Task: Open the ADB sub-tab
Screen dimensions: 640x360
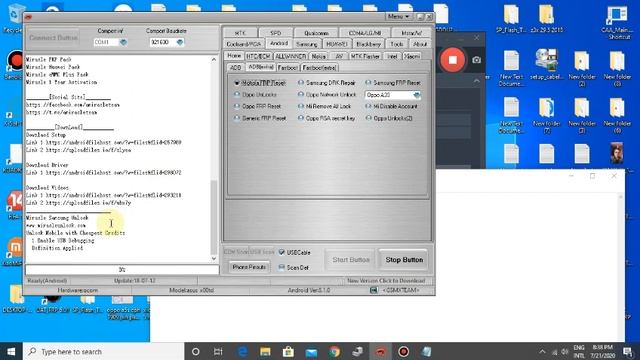Action: 235,68
